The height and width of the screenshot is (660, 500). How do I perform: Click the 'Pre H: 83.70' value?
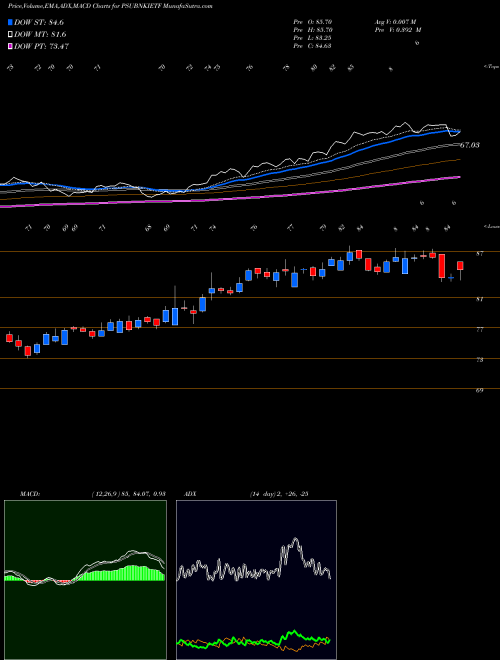[x=313, y=30]
